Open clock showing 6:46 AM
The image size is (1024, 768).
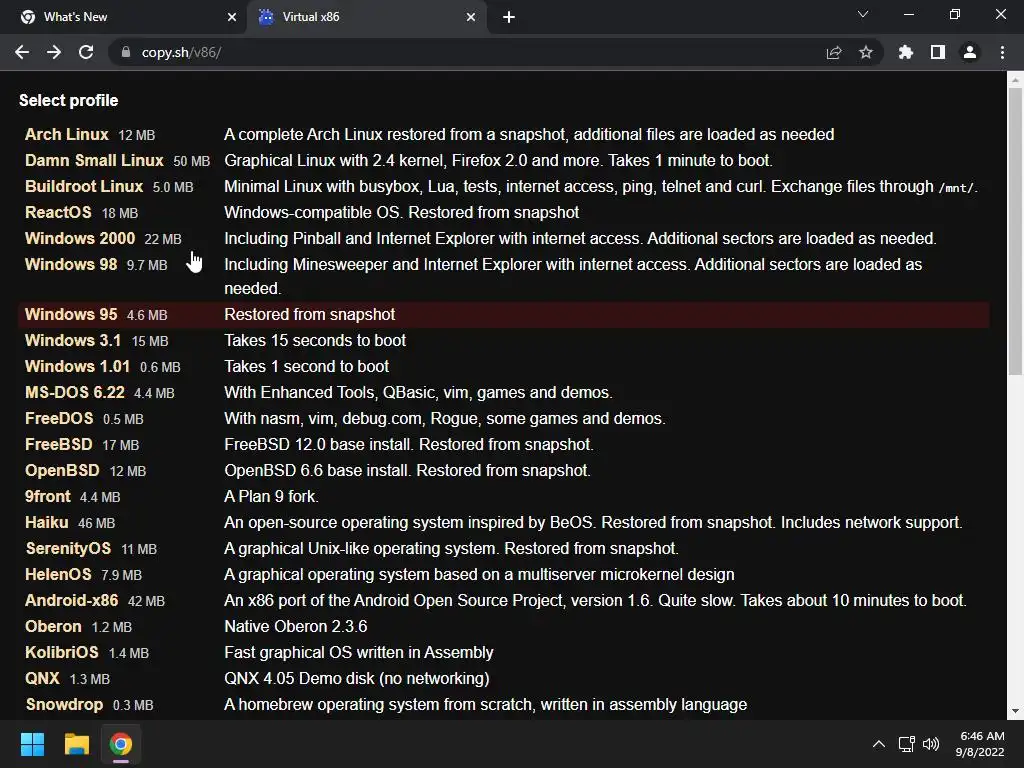click(980, 744)
